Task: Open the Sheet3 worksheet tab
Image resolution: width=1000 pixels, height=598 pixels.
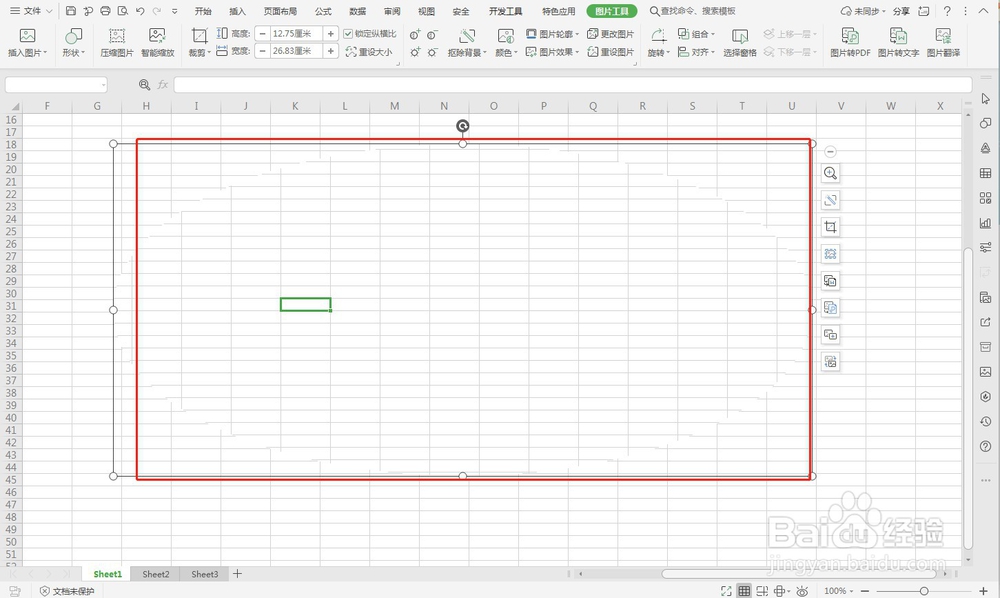Action: coord(205,574)
